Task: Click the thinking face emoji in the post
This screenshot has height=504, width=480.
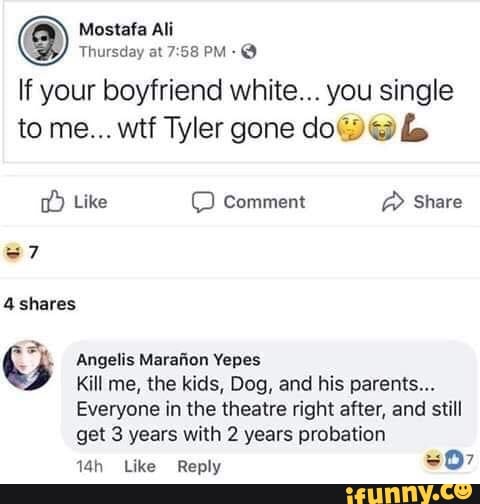Action: (350, 129)
